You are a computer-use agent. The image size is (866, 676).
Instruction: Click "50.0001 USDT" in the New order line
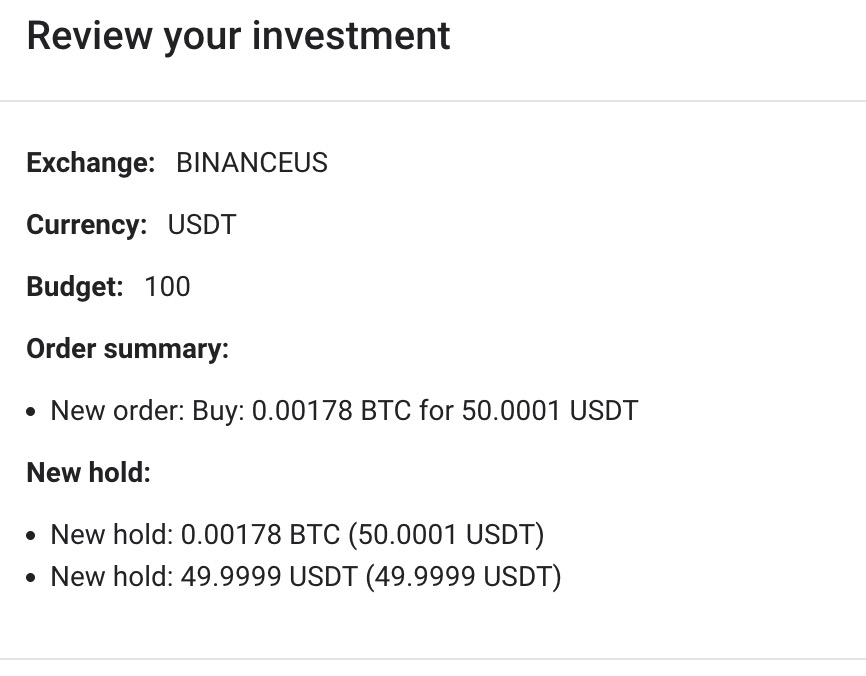(x=549, y=411)
